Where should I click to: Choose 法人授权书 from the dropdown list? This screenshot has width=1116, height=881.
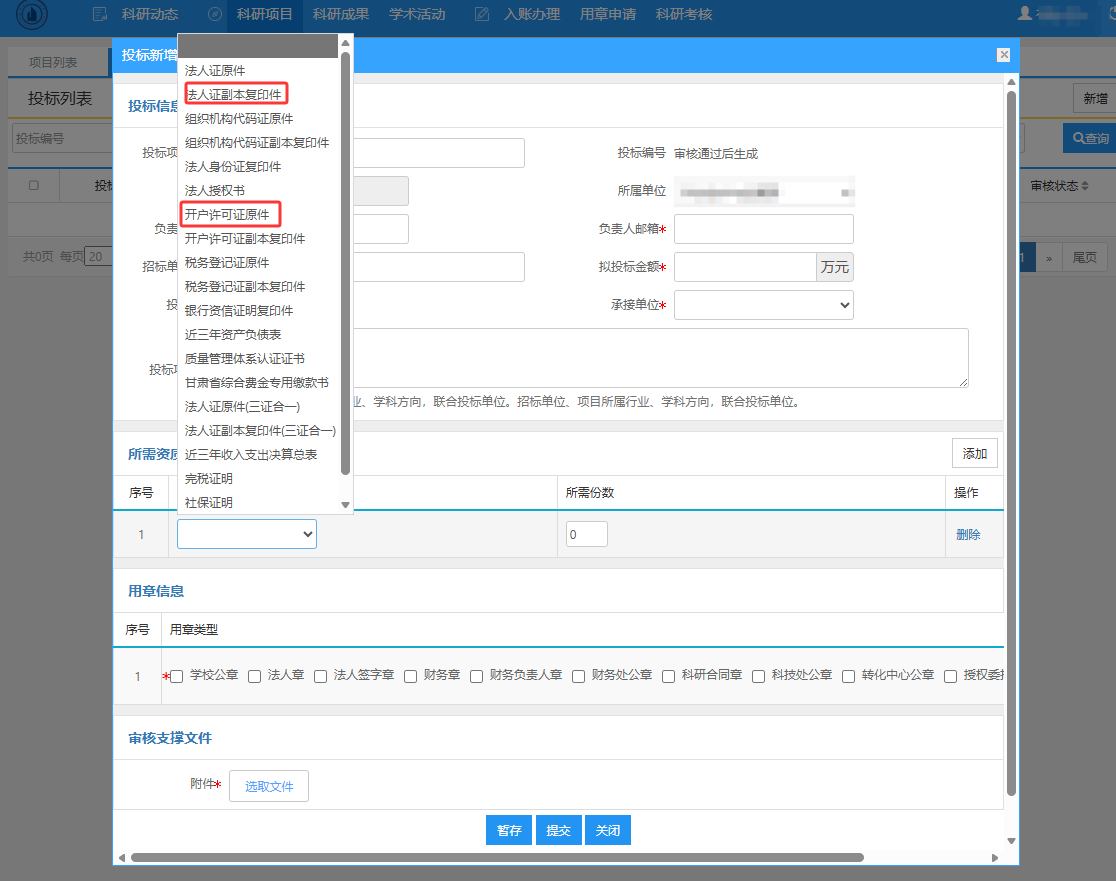[214, 191]
